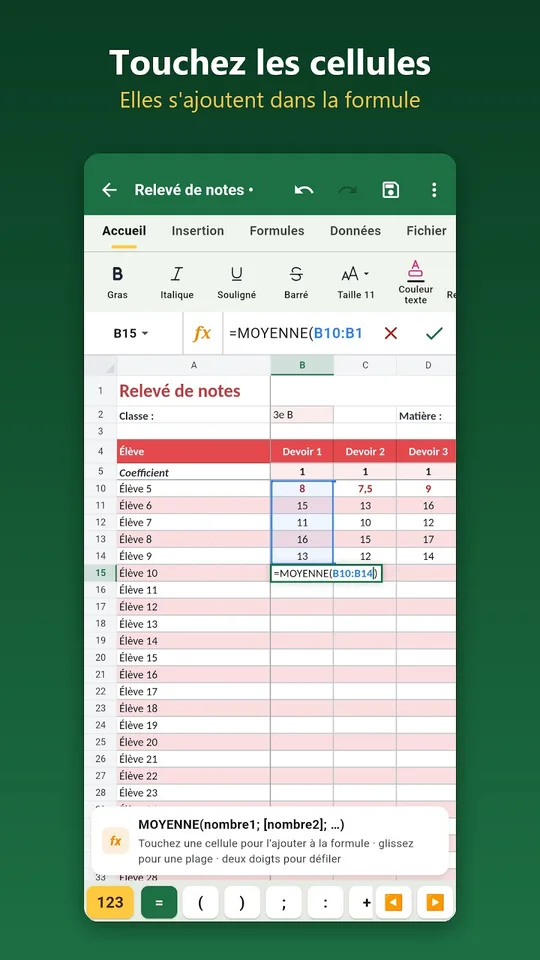Open the three-dot overflow menu
This screenshot has width=540, height=960.
434,190
